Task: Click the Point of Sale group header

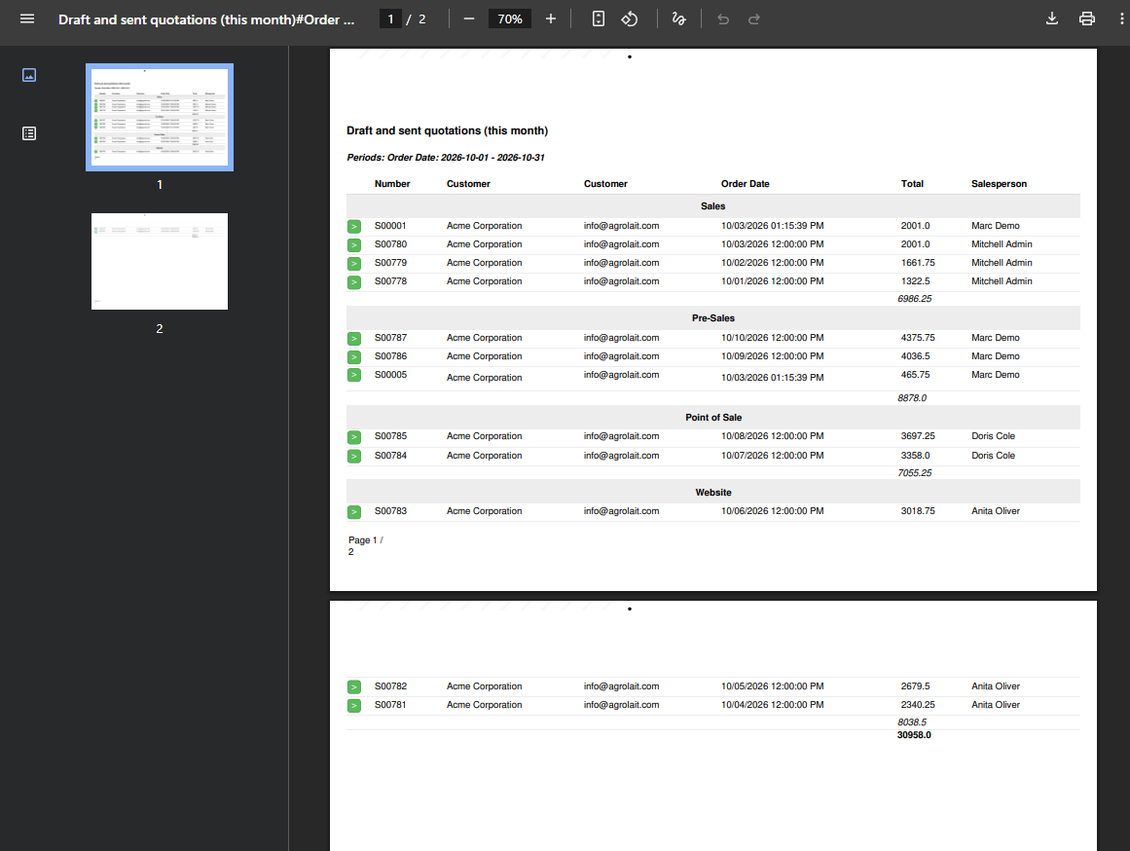Action: click(x=713, y=417)
